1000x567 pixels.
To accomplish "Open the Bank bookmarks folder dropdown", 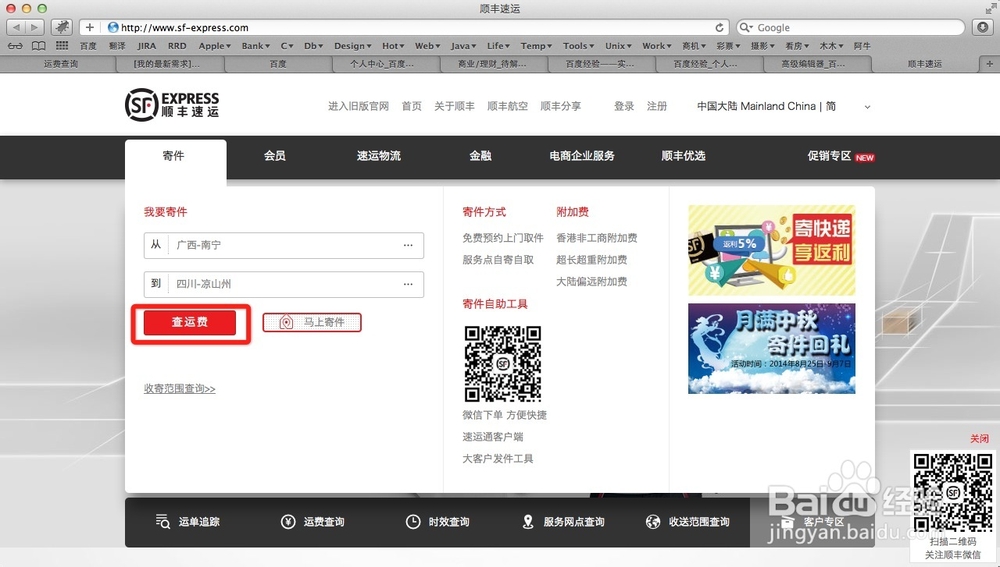I will 256,46.
